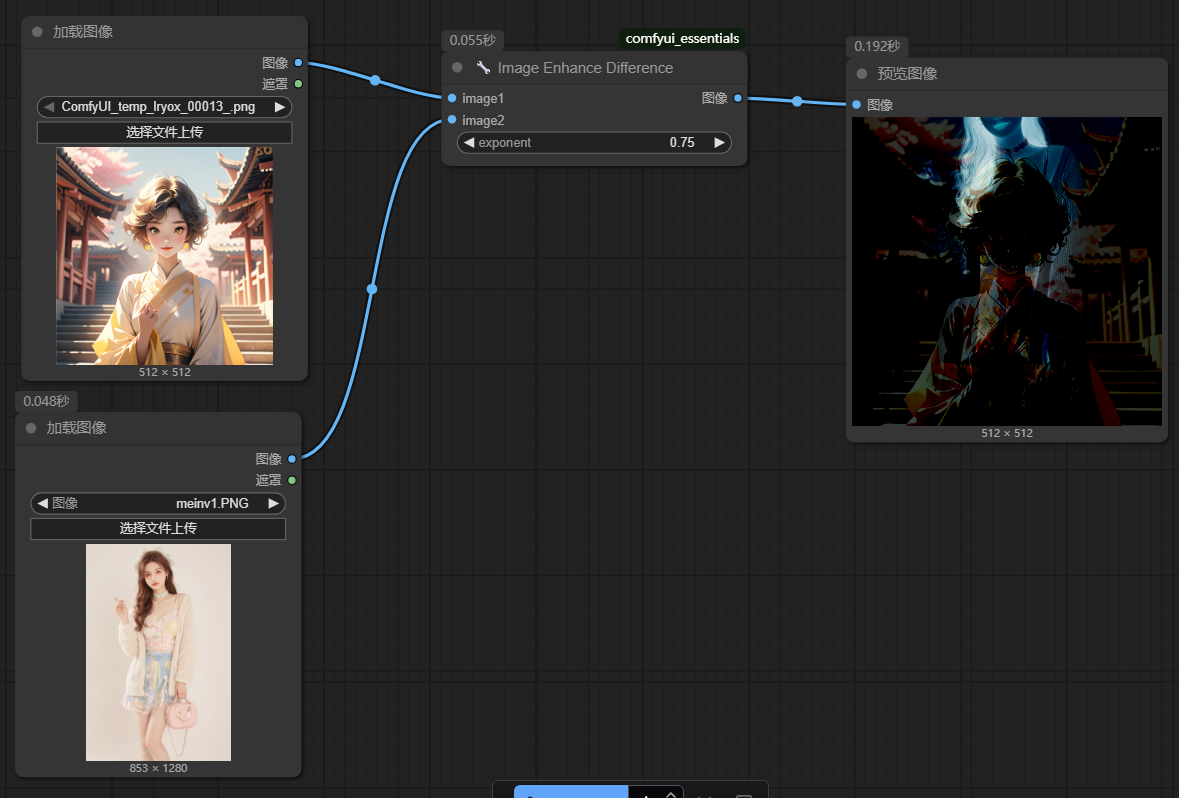Collapse the 预览图像 node using its title dot
The image size is (1179, 798).
(x=862, y=74)
